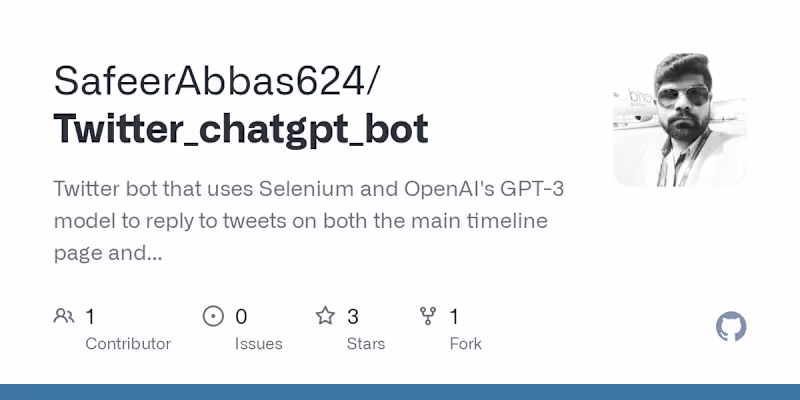Select the Stars label
Viewport: 800px width, 400px height.
pyautogui.click(x=367, y=344)
